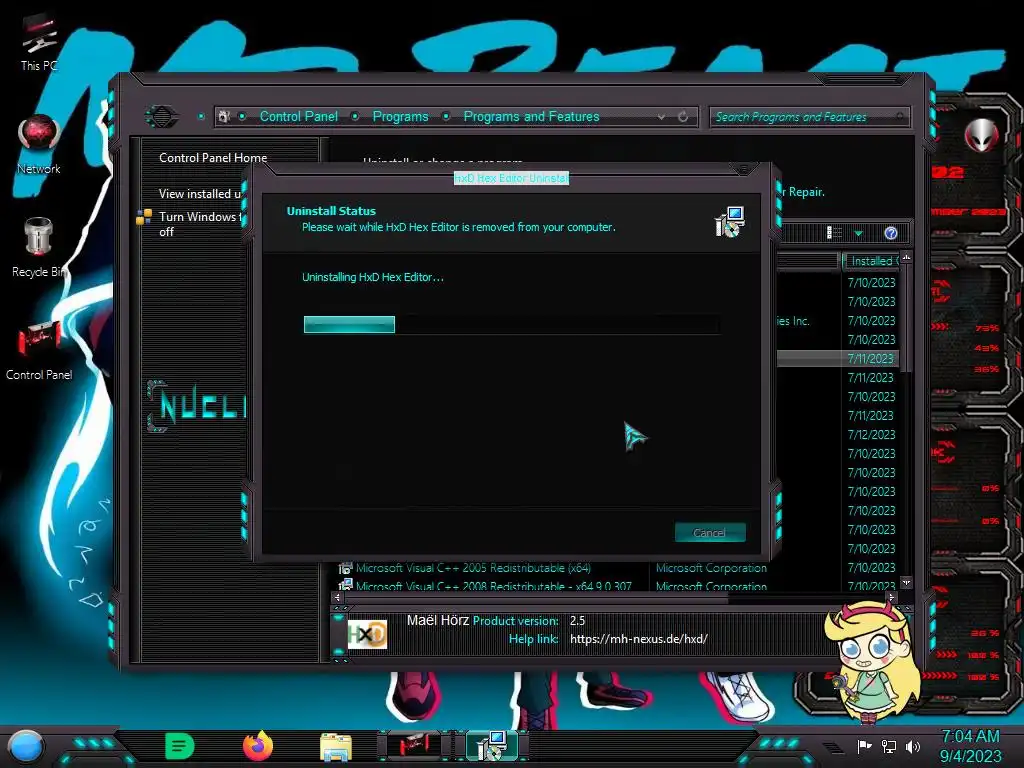Click Control Panel icon in address bar
The height and width of the screenshot is (768, 1024).
[224, 117]
